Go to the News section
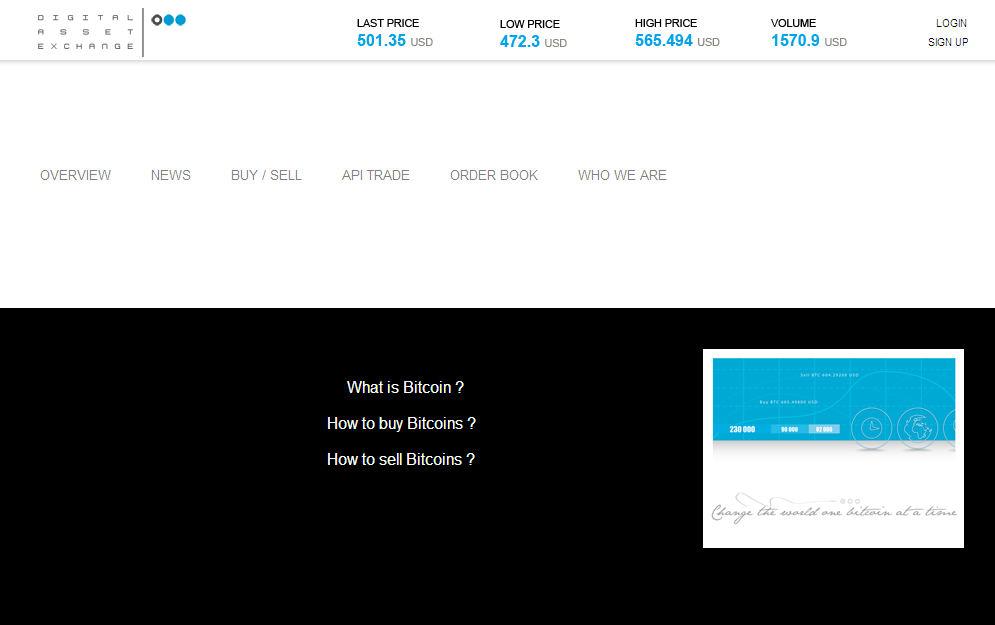This screenshot has width=995, height=625. point(171,175)
